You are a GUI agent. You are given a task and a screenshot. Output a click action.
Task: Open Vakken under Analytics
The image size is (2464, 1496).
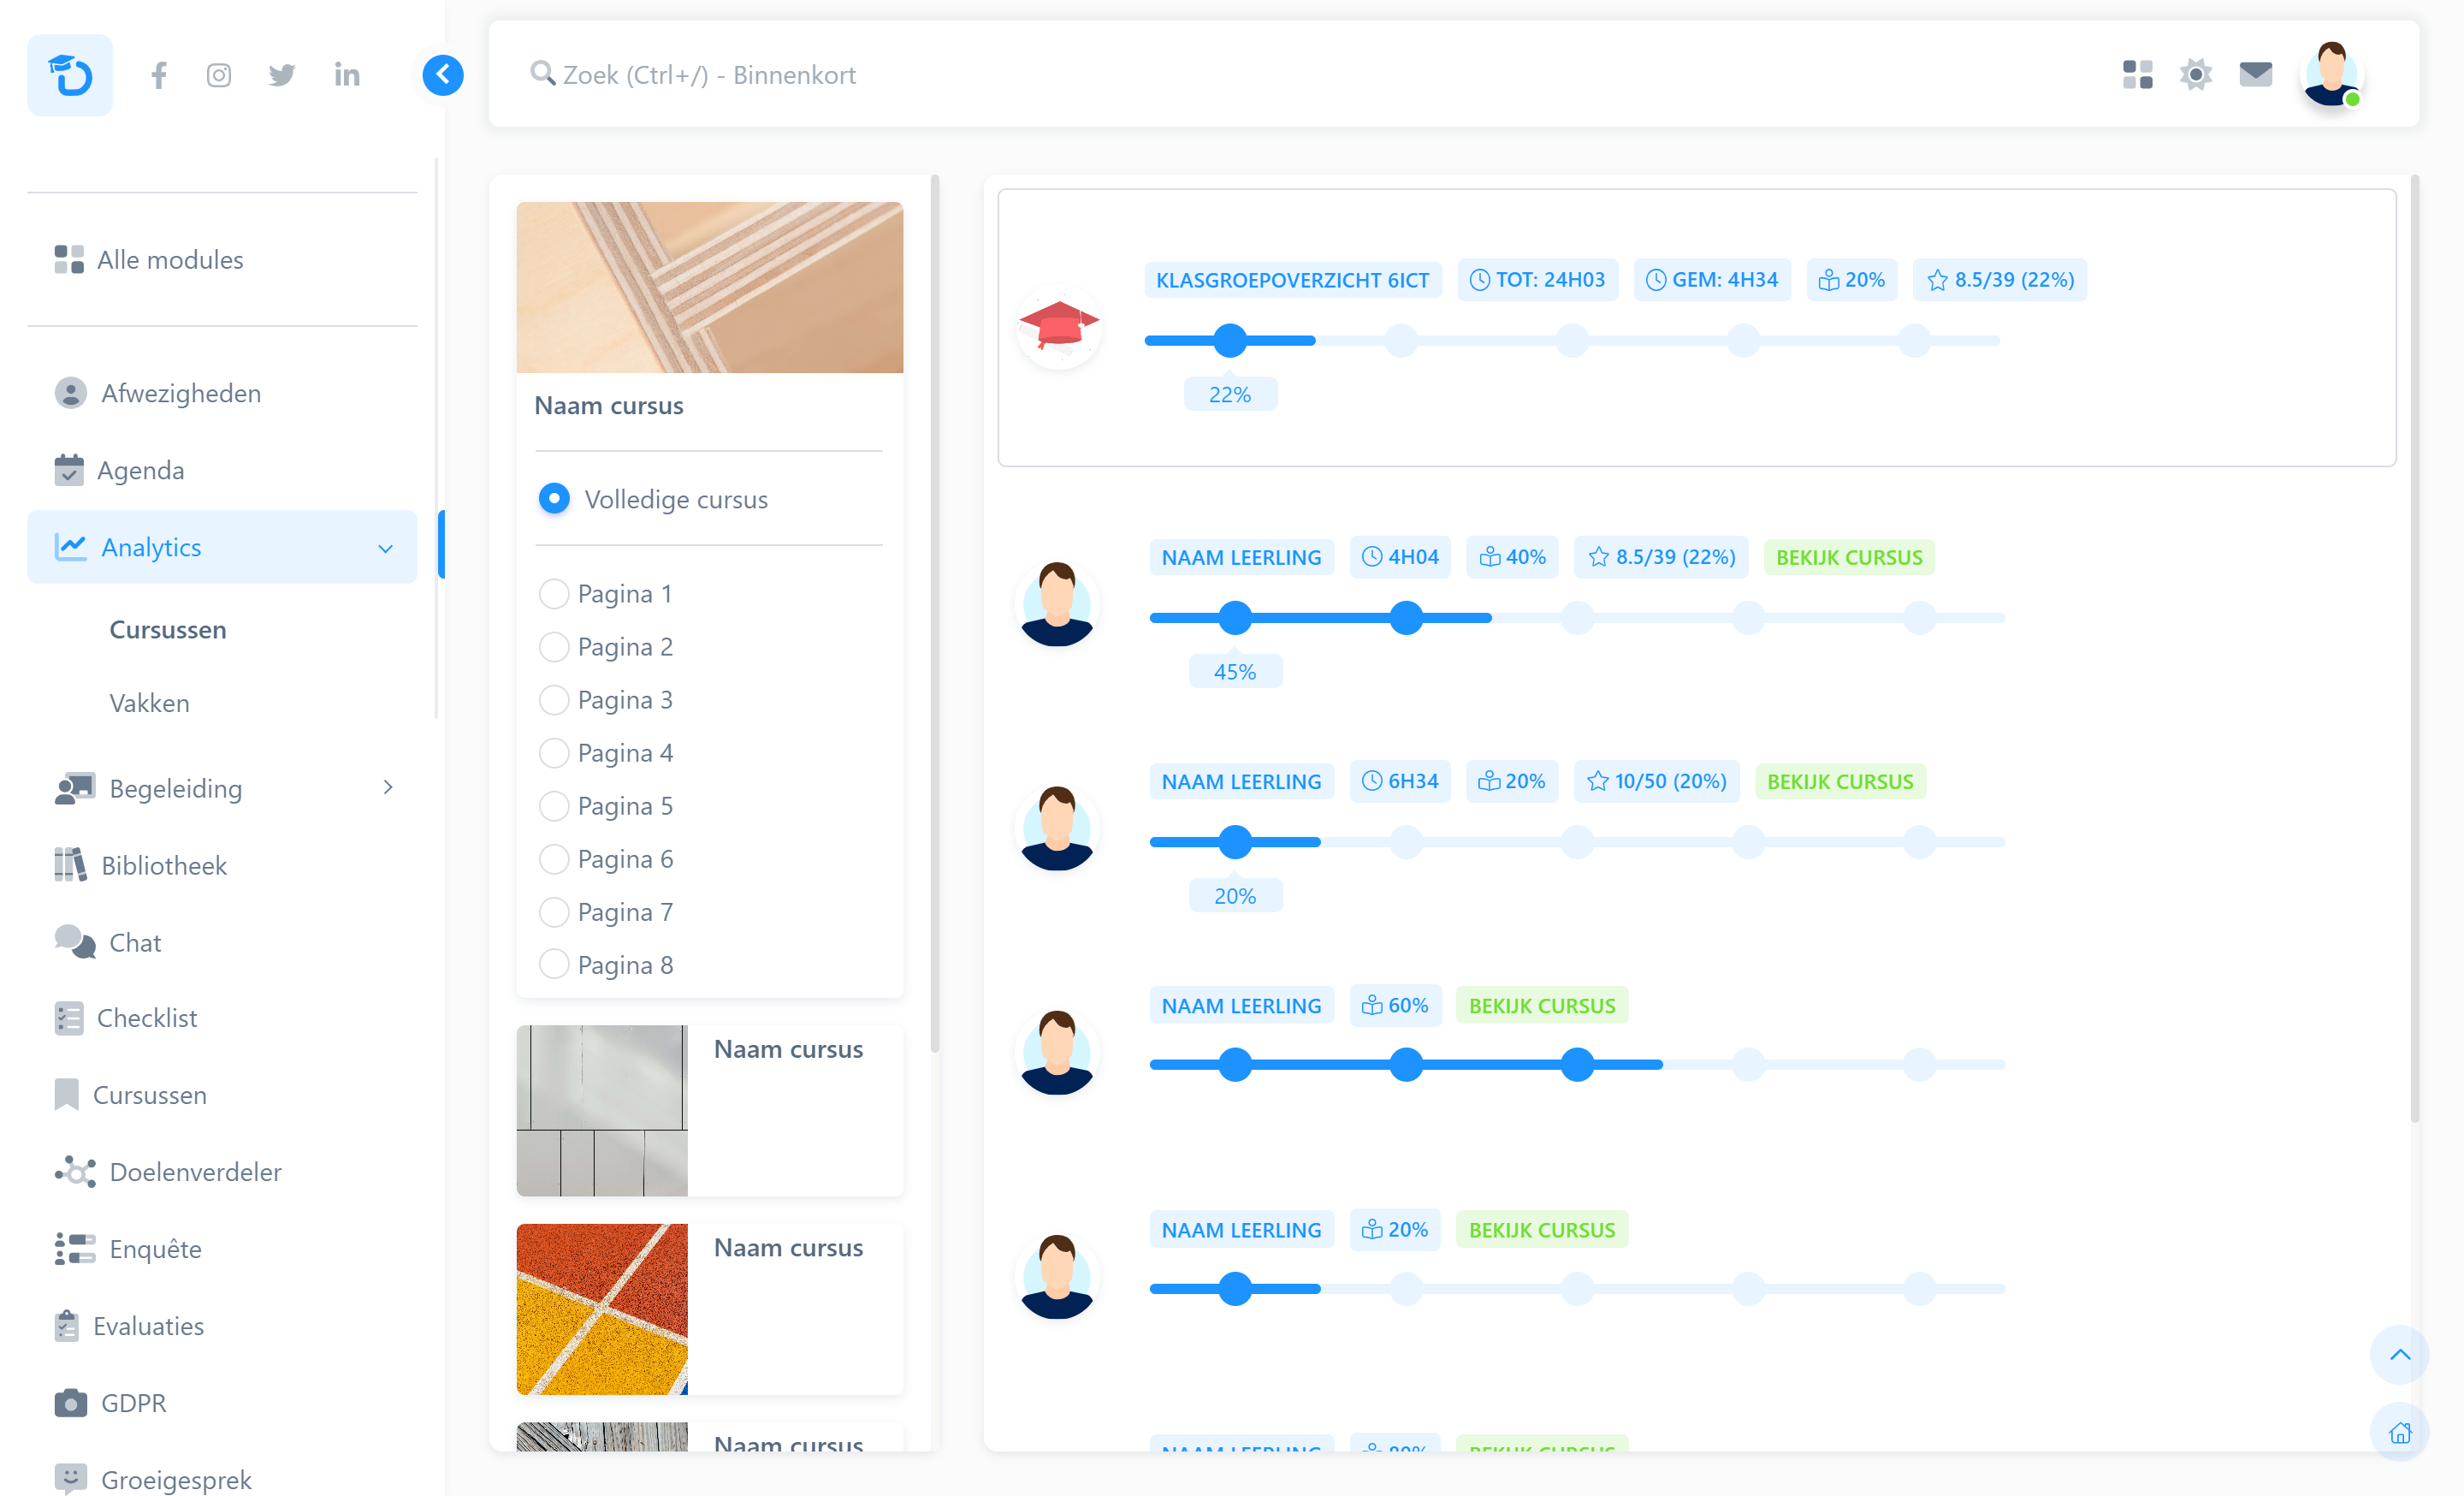[149, 703]
